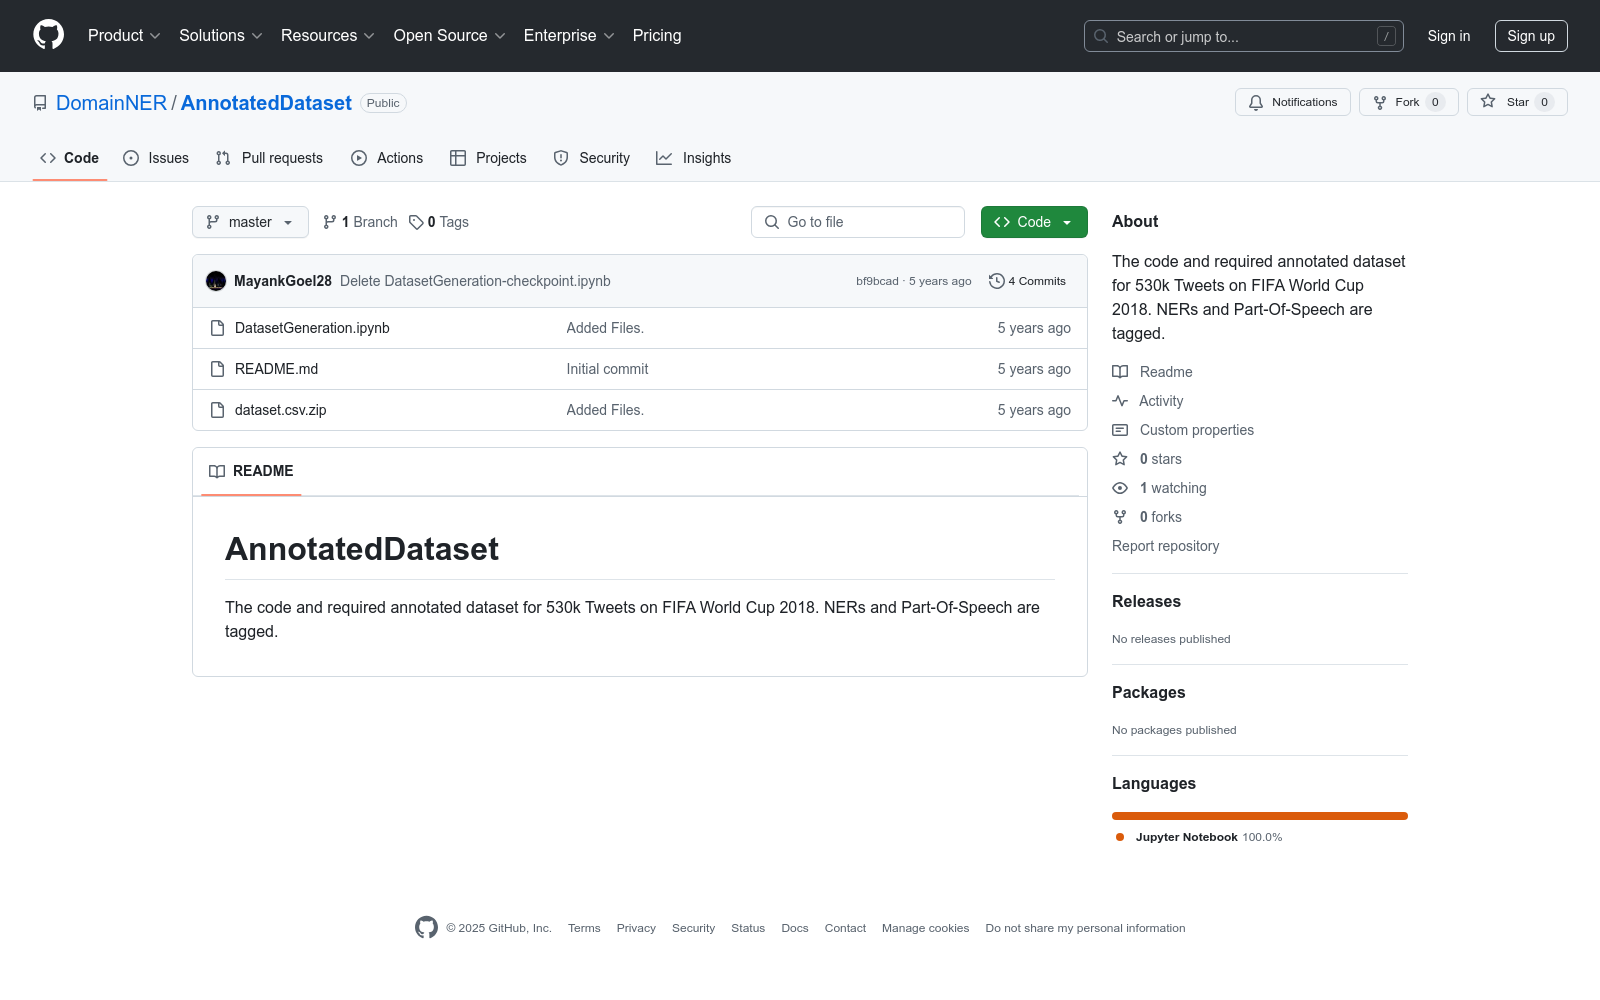This screenshot has height=1000, width=1600.
Task: Expand the Solutions menu
Action: point(221,35)
